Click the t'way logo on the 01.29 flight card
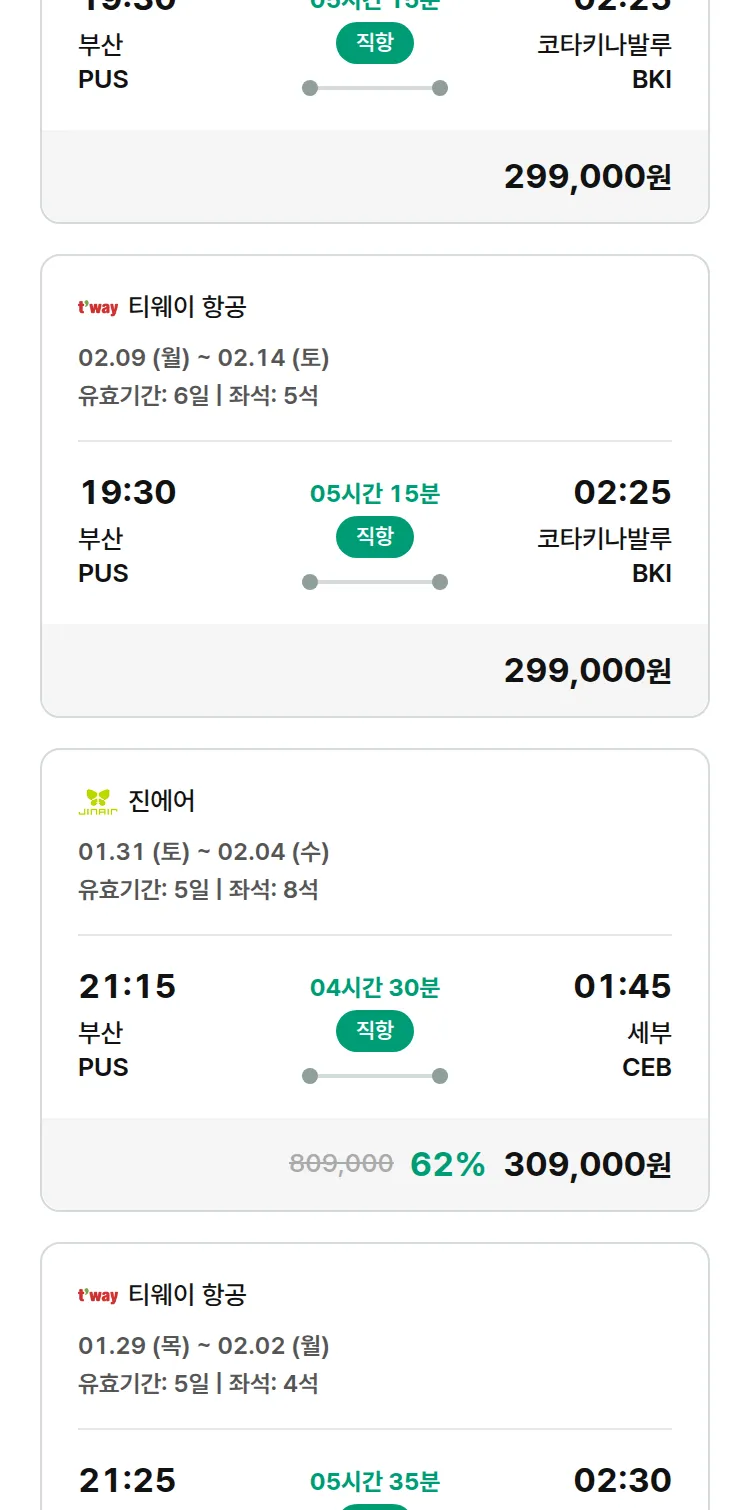The height and width of the screenshot is (1510, 750). (98, 1296)
